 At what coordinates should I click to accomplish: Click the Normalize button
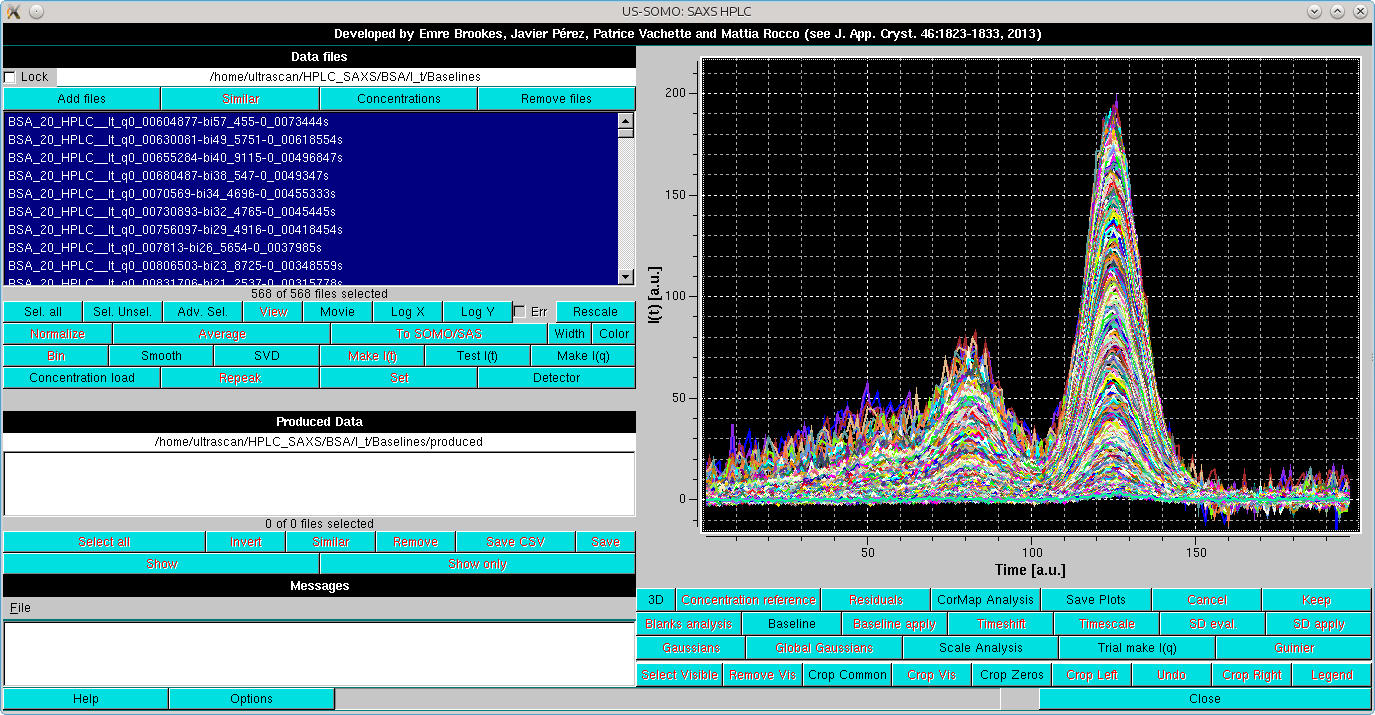pos(58,334)
